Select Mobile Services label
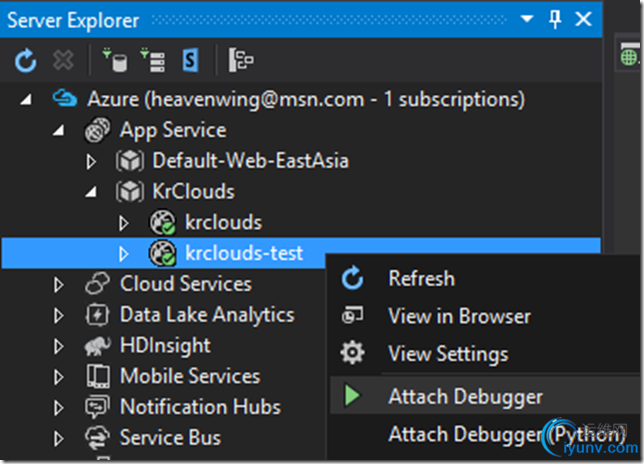Image resolution: width=644 pixels, height=464 pixels. point(190,376)
